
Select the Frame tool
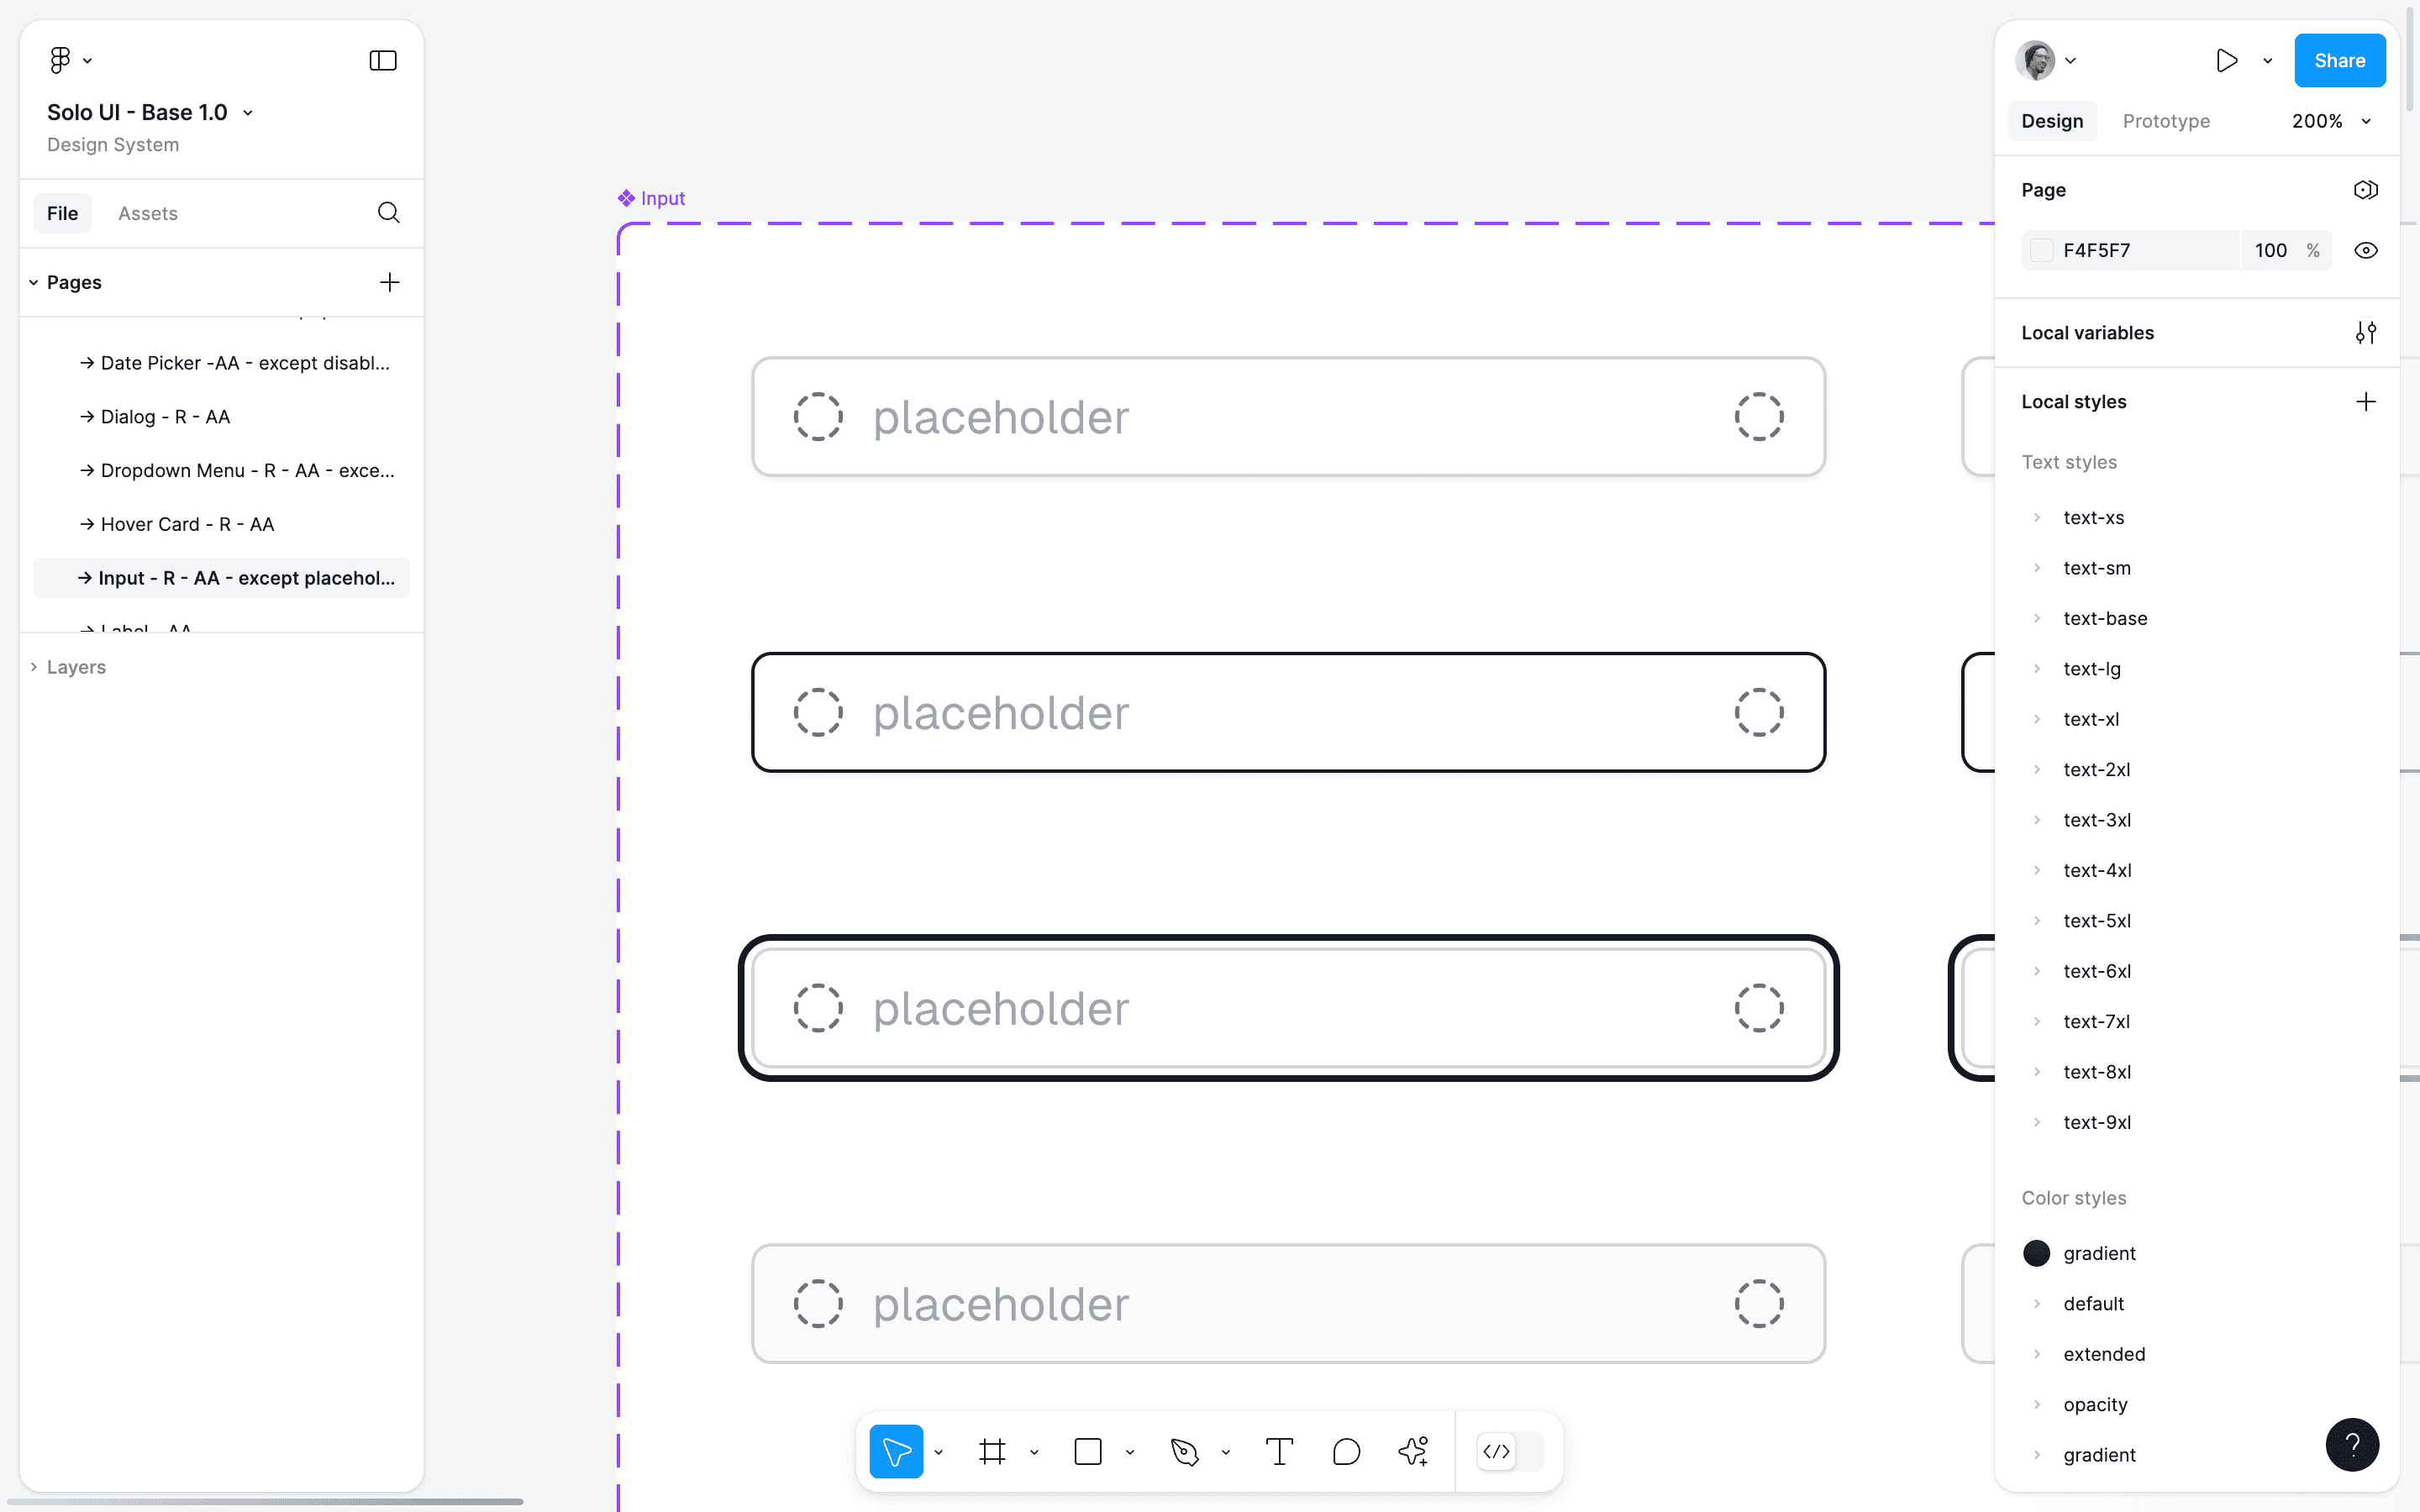pyautogui.click(x=992, y=1451)
